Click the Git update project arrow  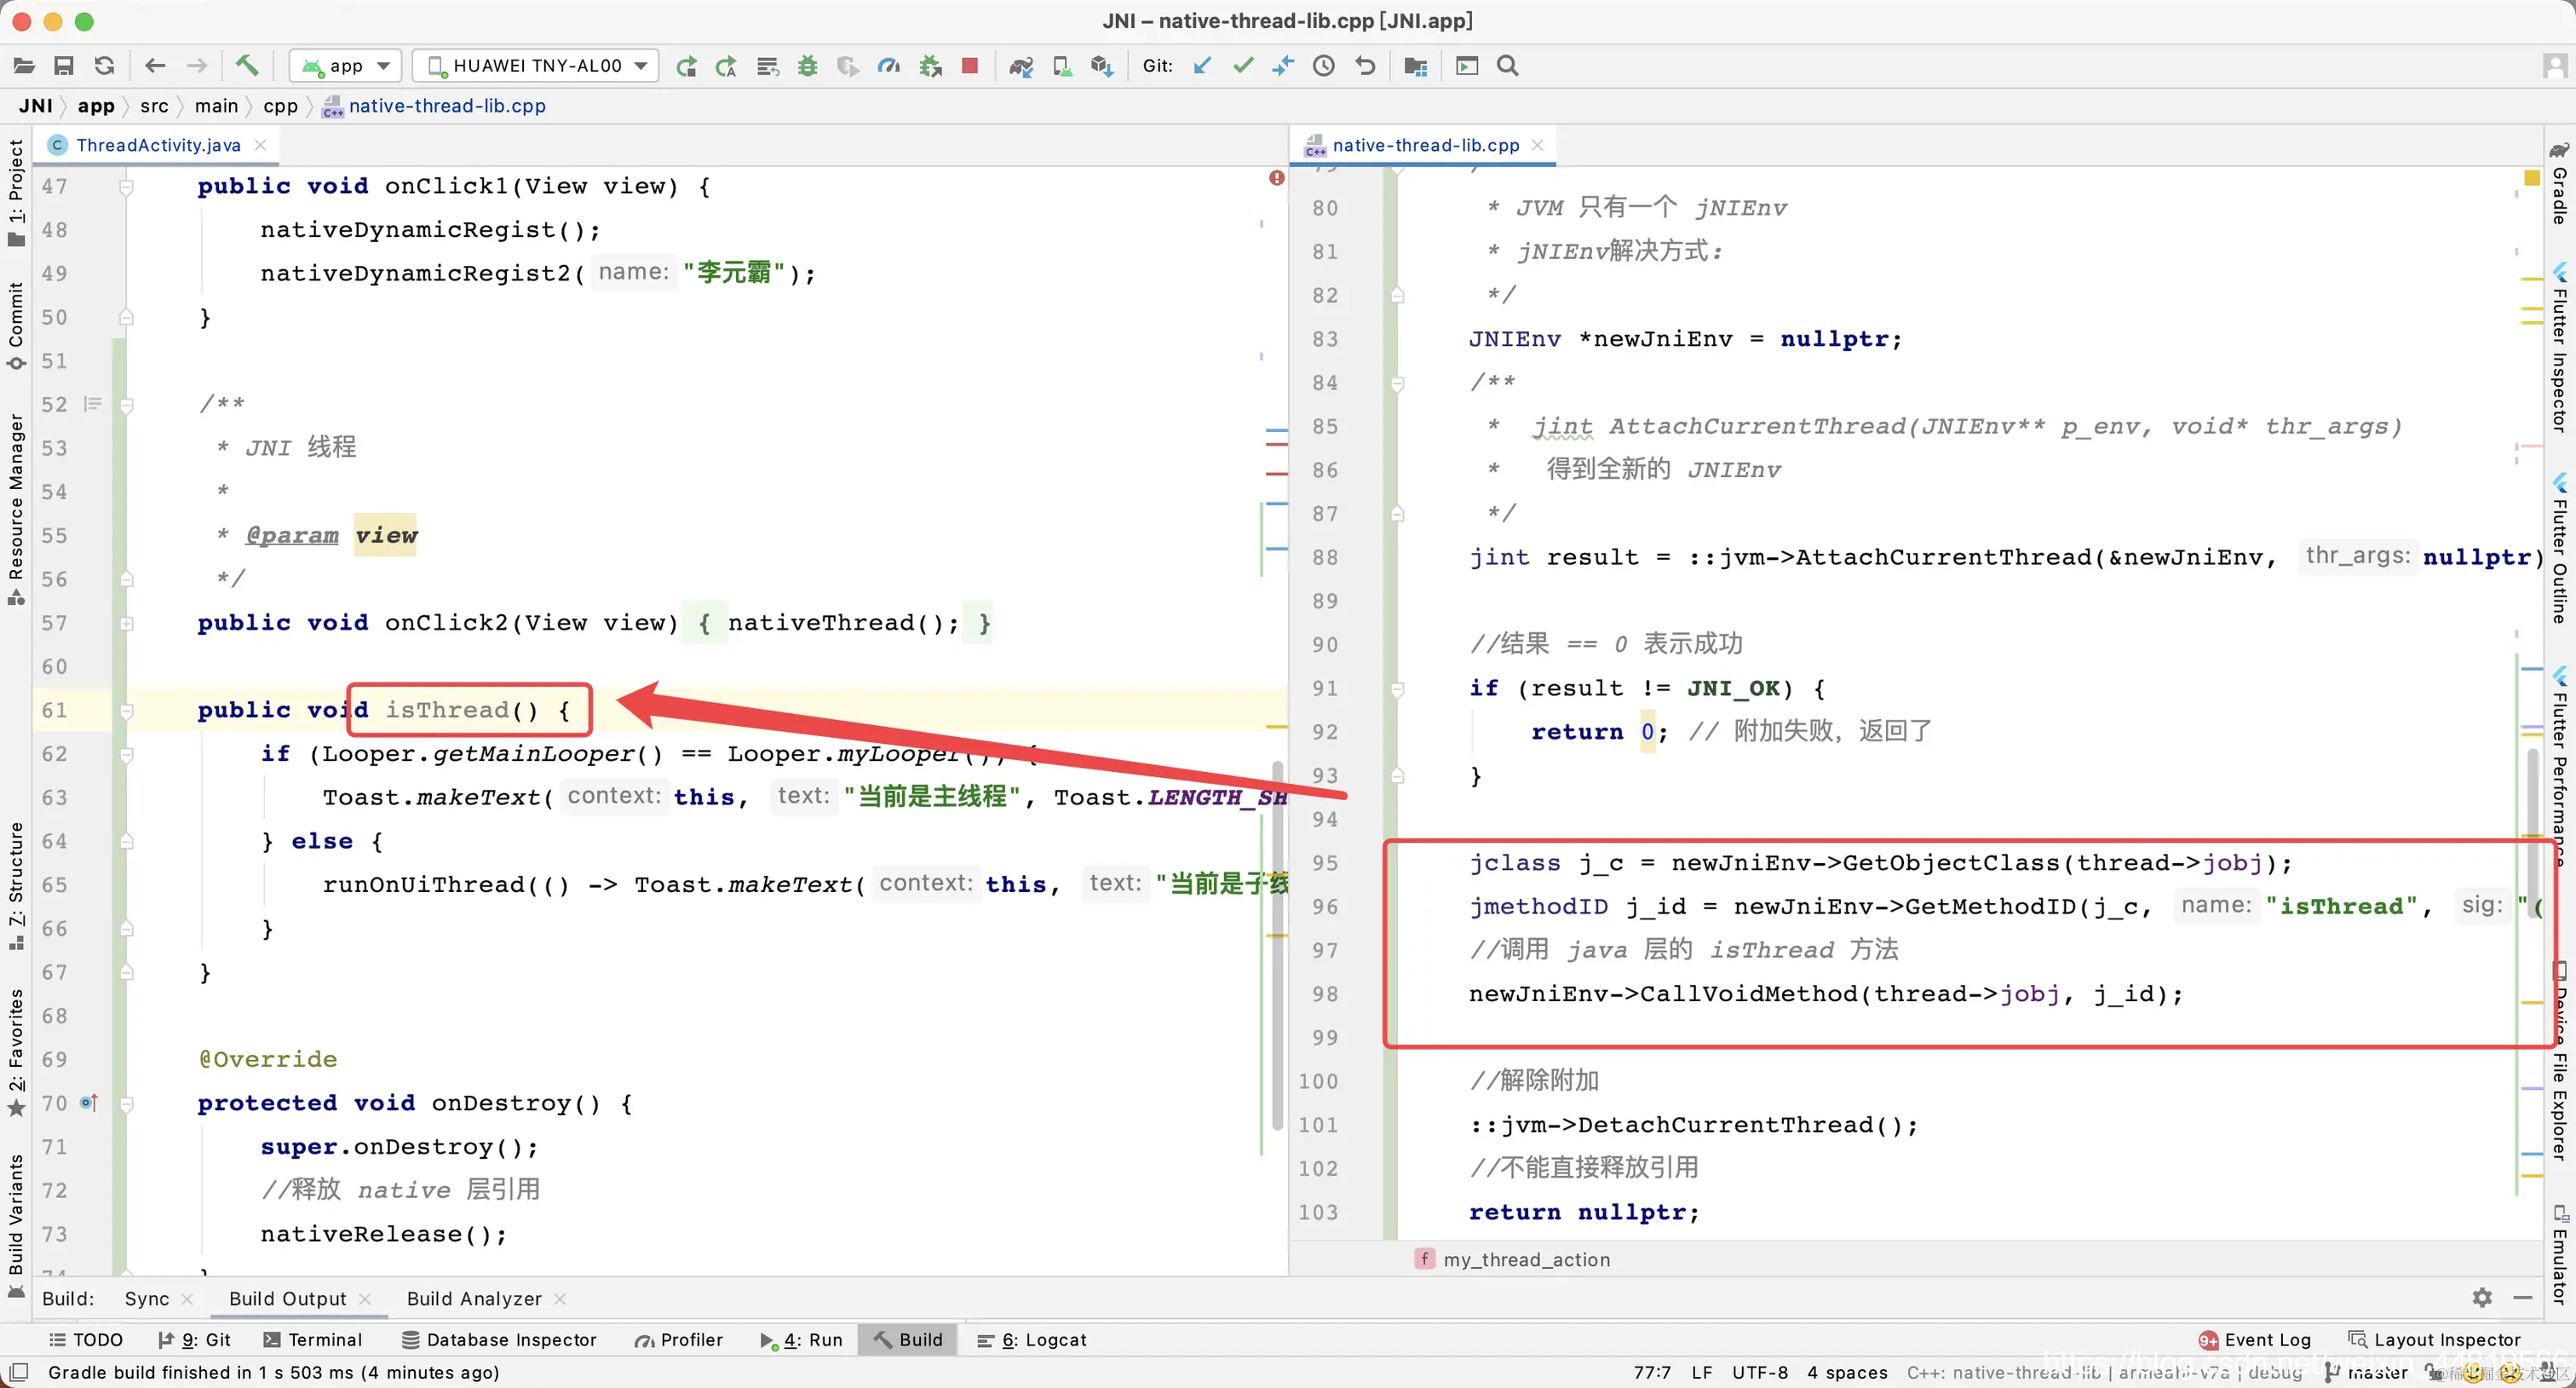(x=1202, y=66)
